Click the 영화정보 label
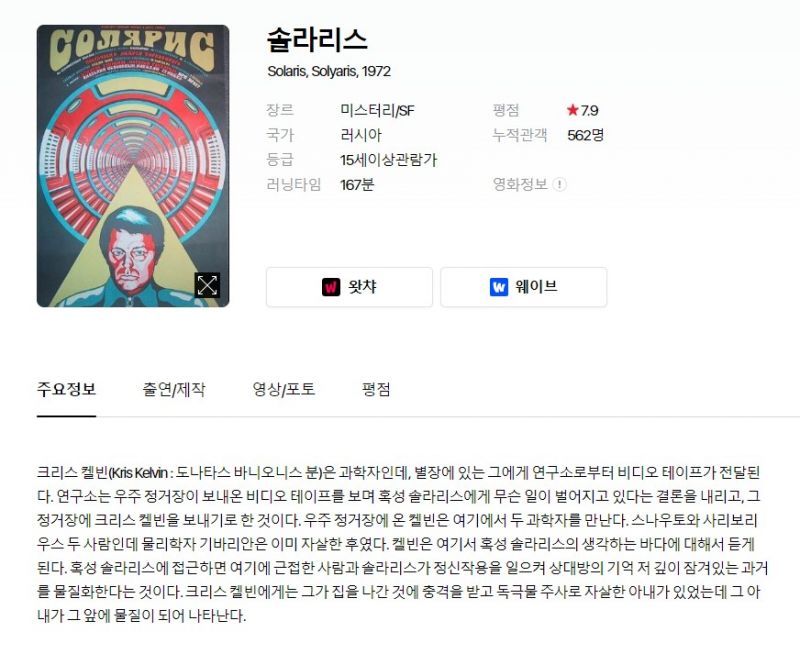The height and width of the screenshot is (654, 800). point(520,184)
